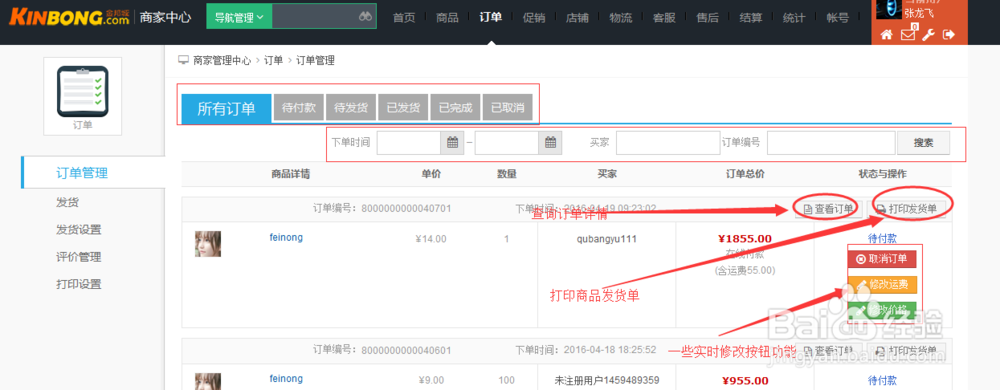This screenshot has width=1000, height=390.
Task: Open the 商品 nav menu
Action: point(447,18)
